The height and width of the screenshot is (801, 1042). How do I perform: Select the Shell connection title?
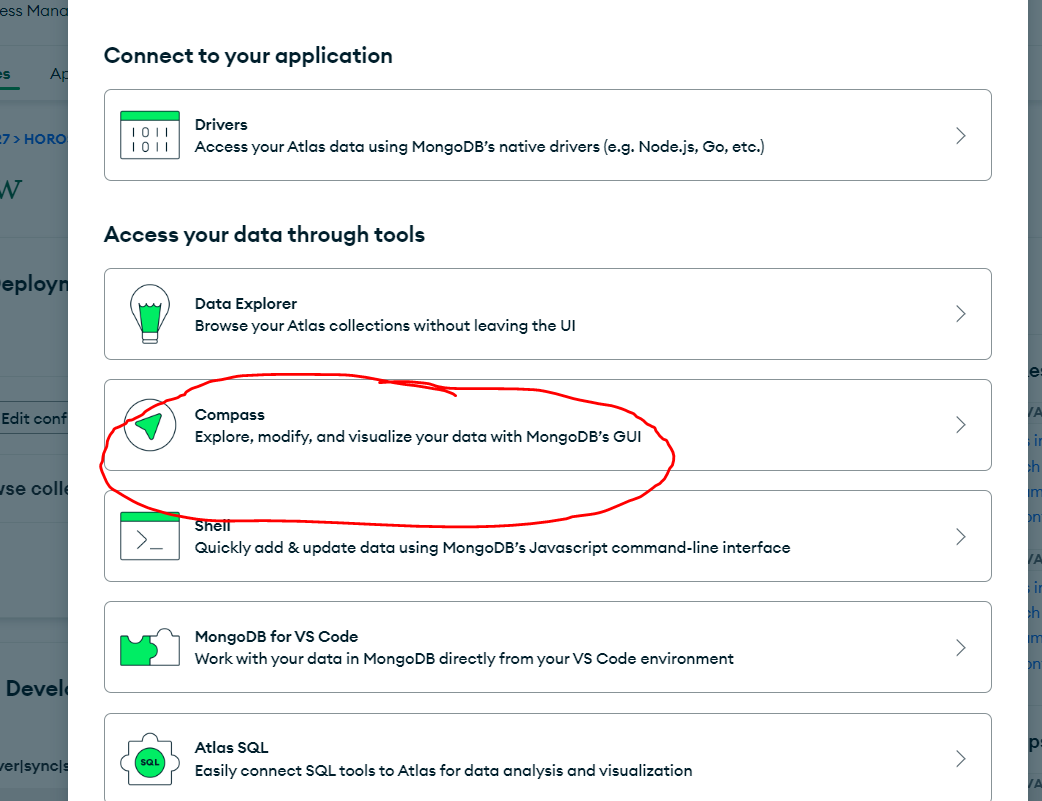click(212, 526)
